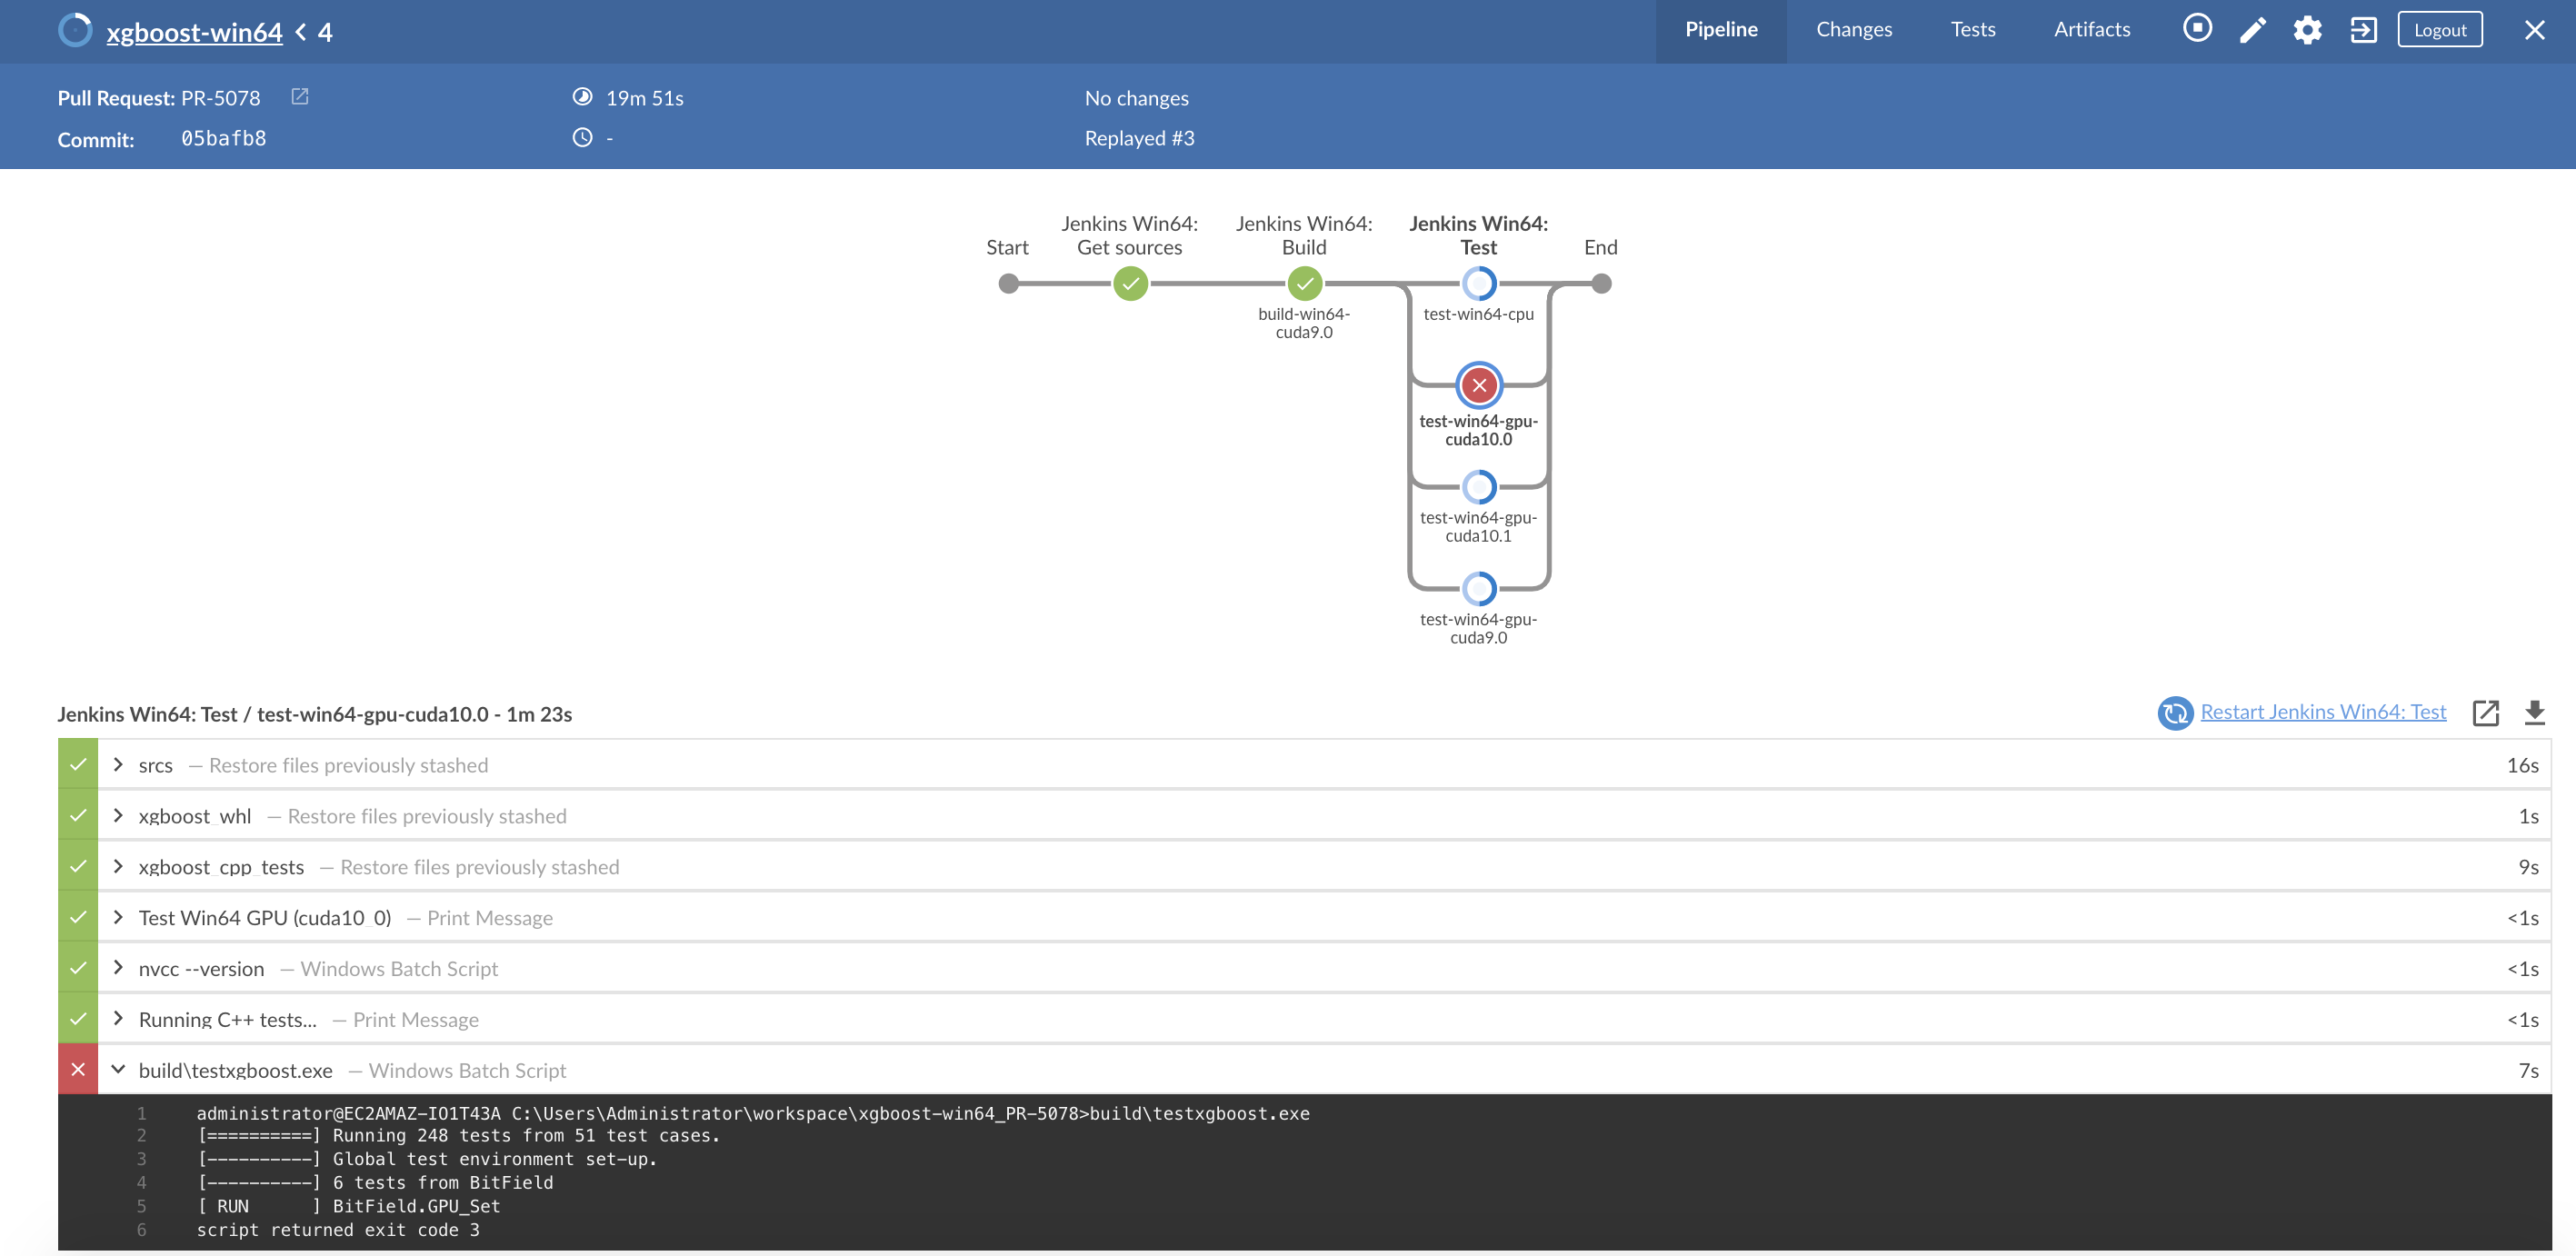
Task: Click log line number 6
Action: click(141, 1230)
